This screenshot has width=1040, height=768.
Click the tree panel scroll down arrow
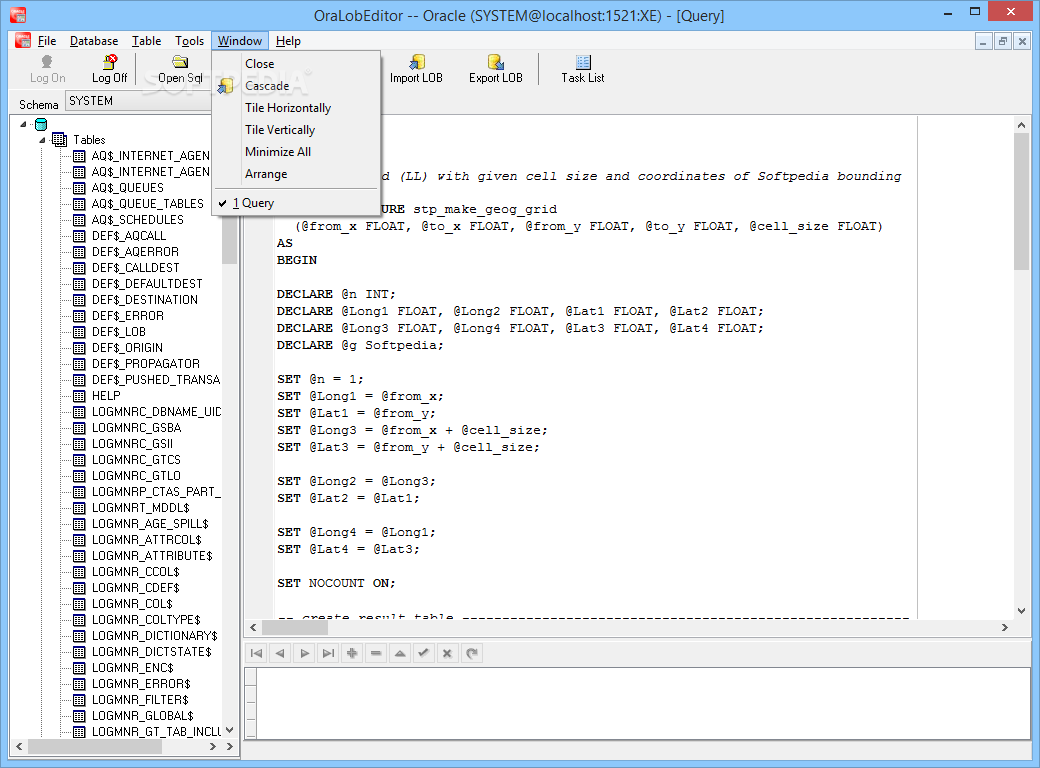229,730
